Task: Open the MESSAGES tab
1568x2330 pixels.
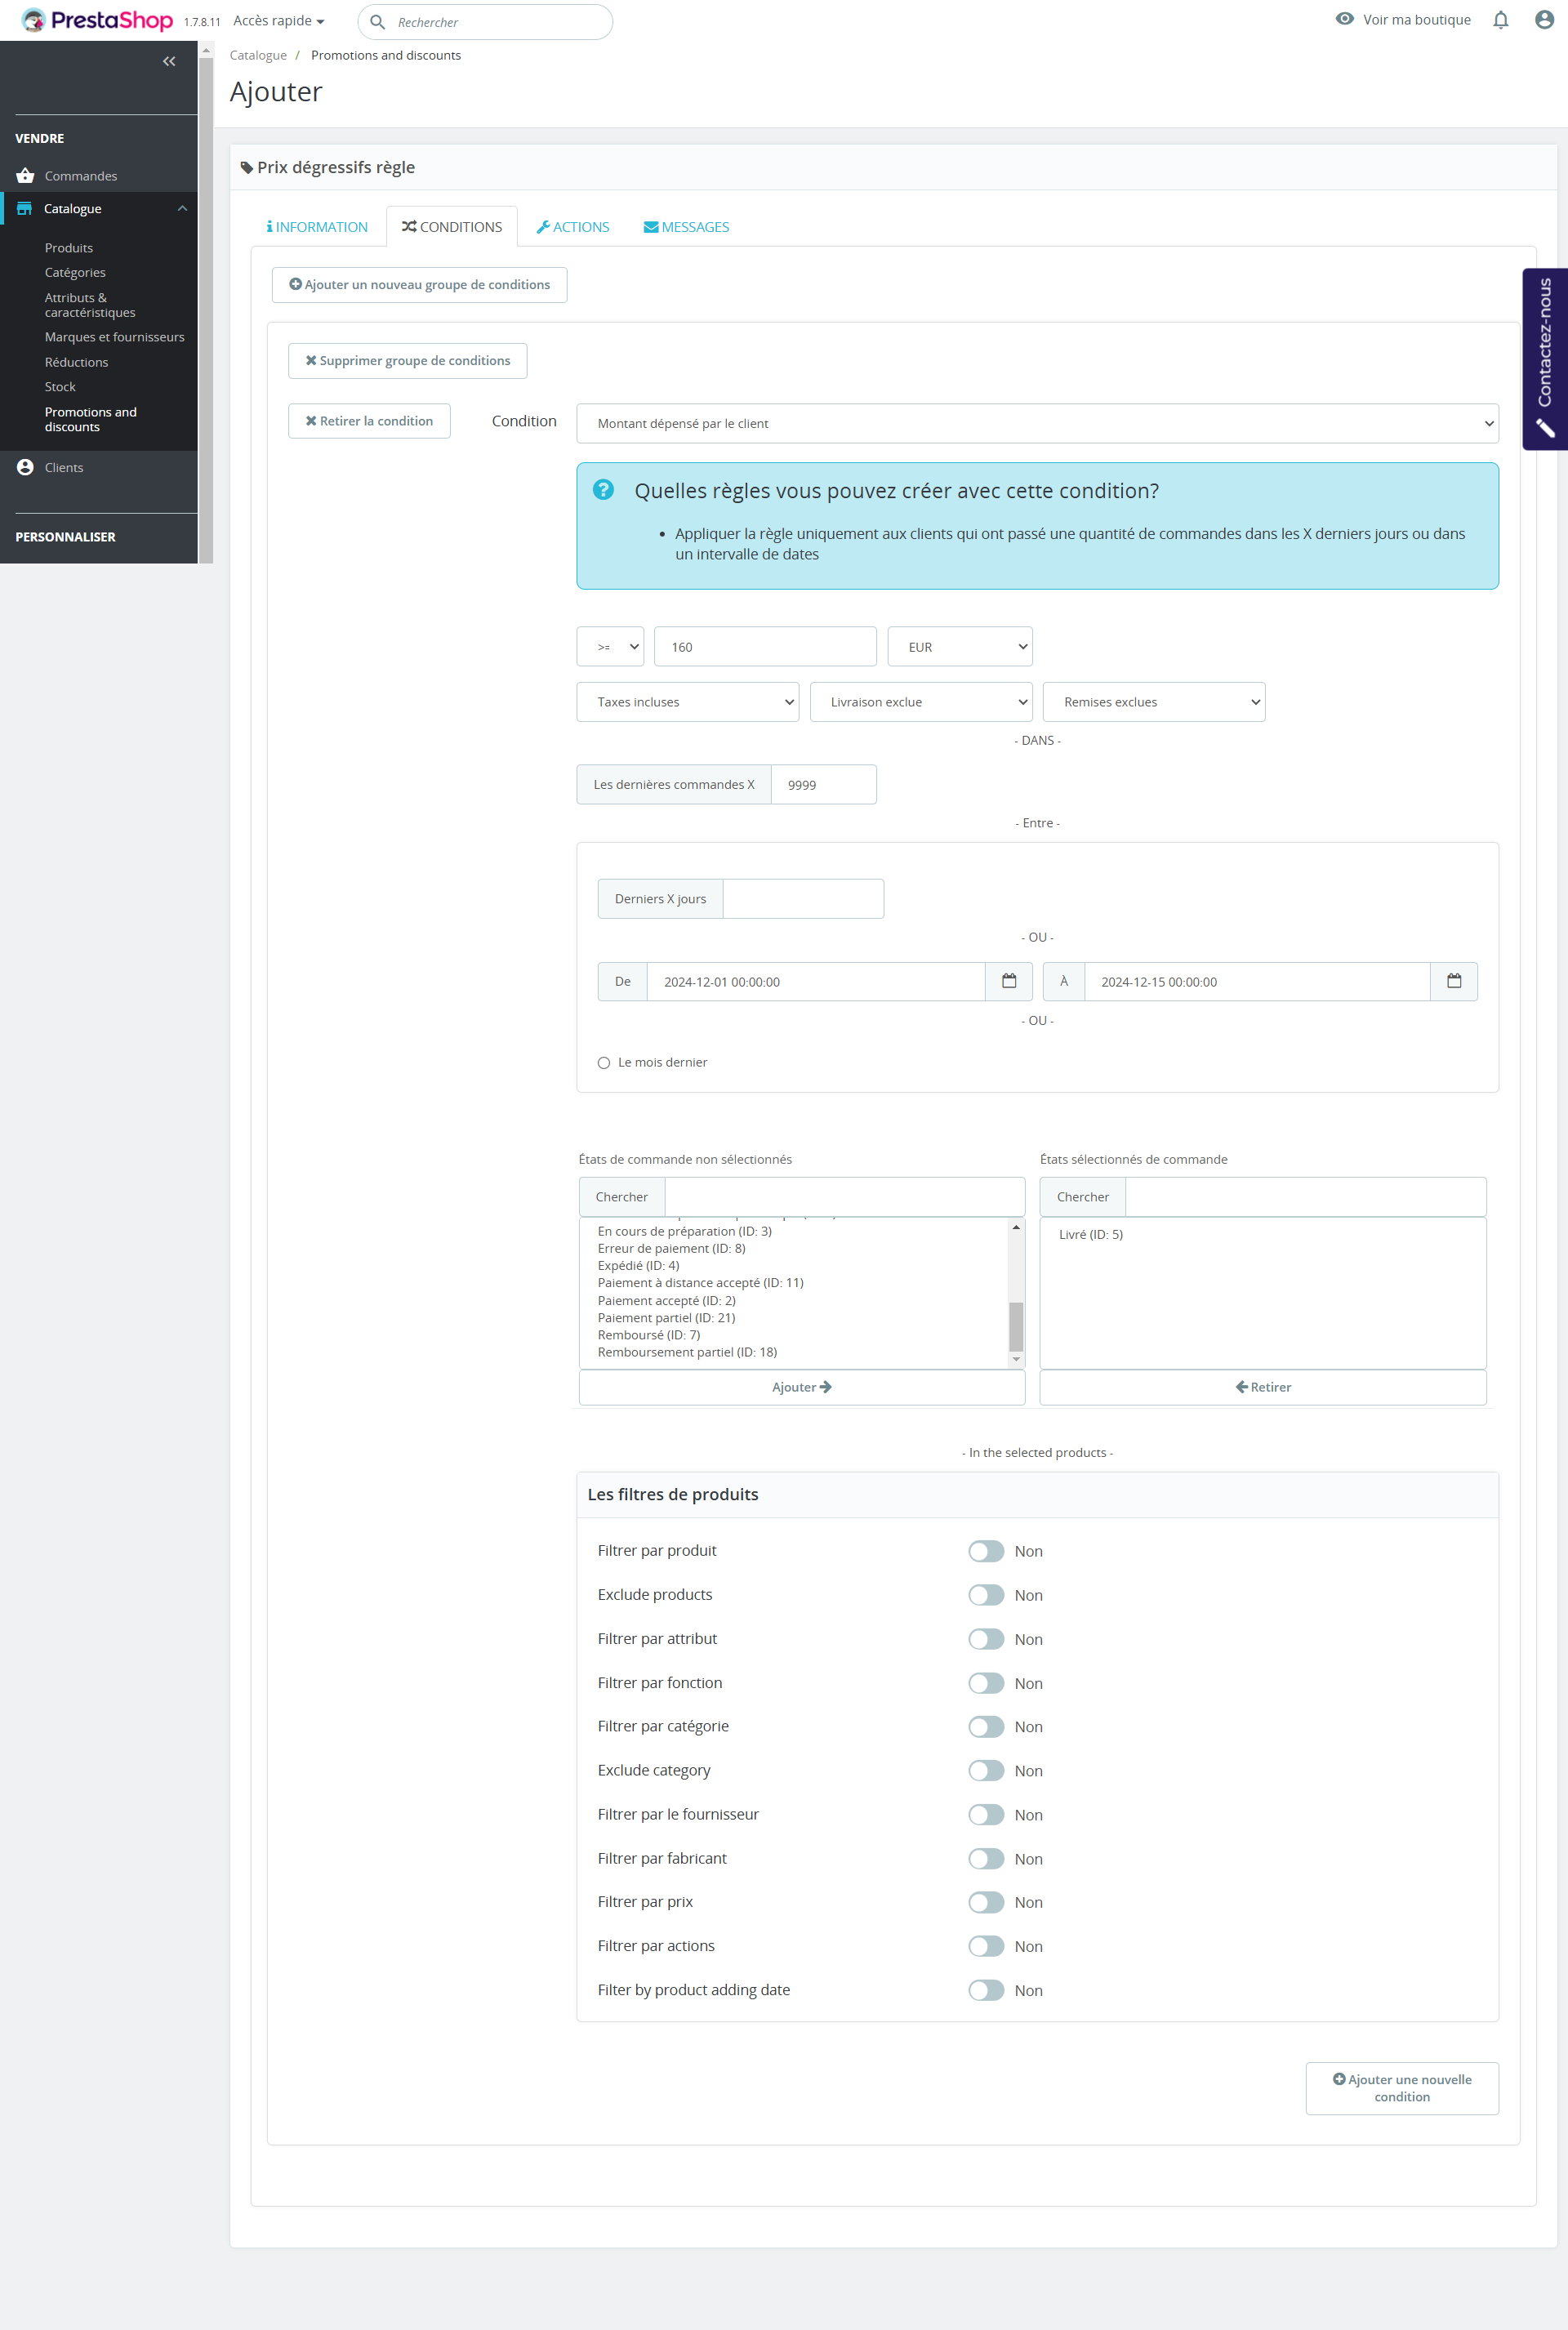Action: pyautogui.click(x=686, y=227)
